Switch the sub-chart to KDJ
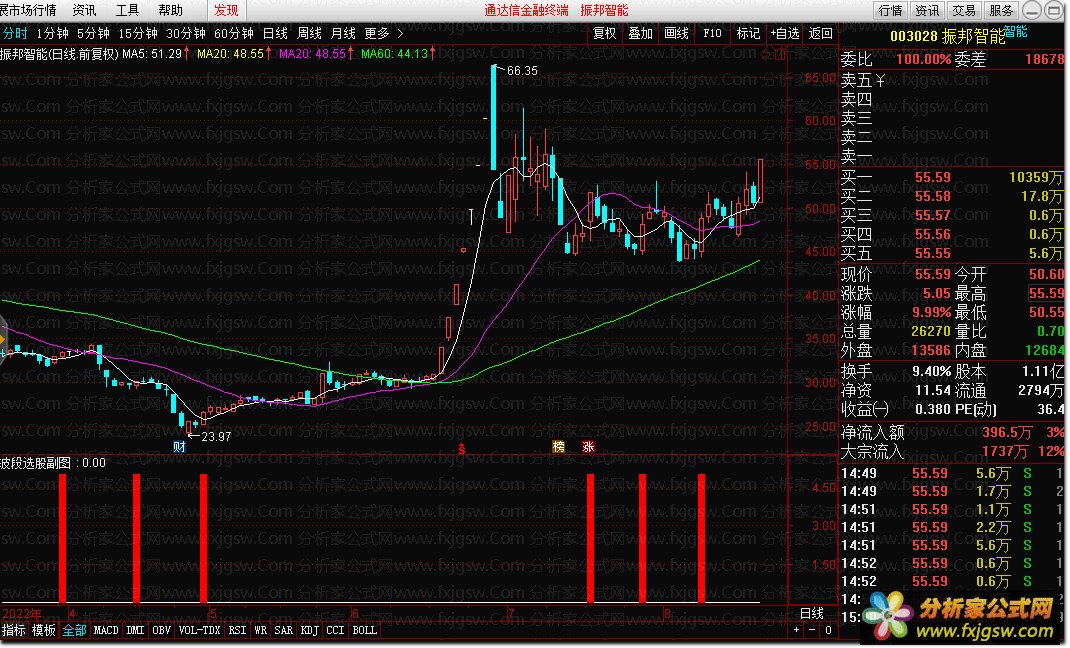Image resolution: width=1070 pixels, height=648 pixels. point(310,631)
